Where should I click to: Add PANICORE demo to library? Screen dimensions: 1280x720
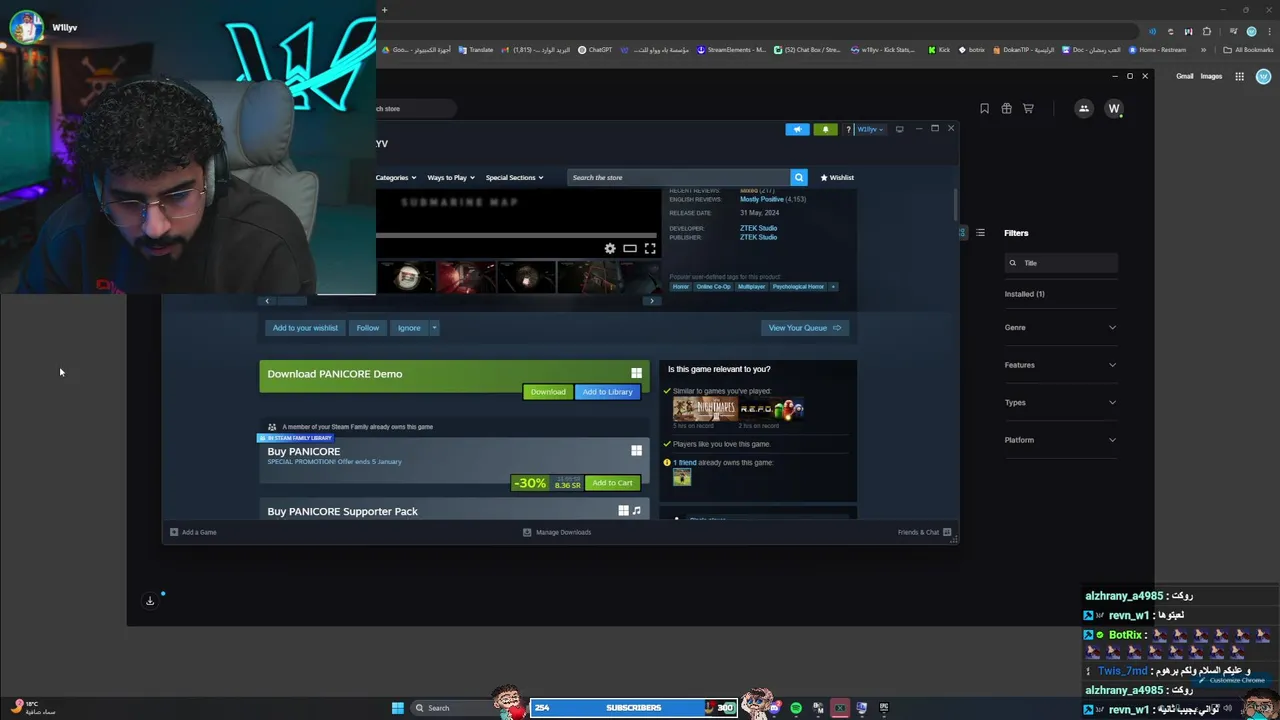coord(607,392)
